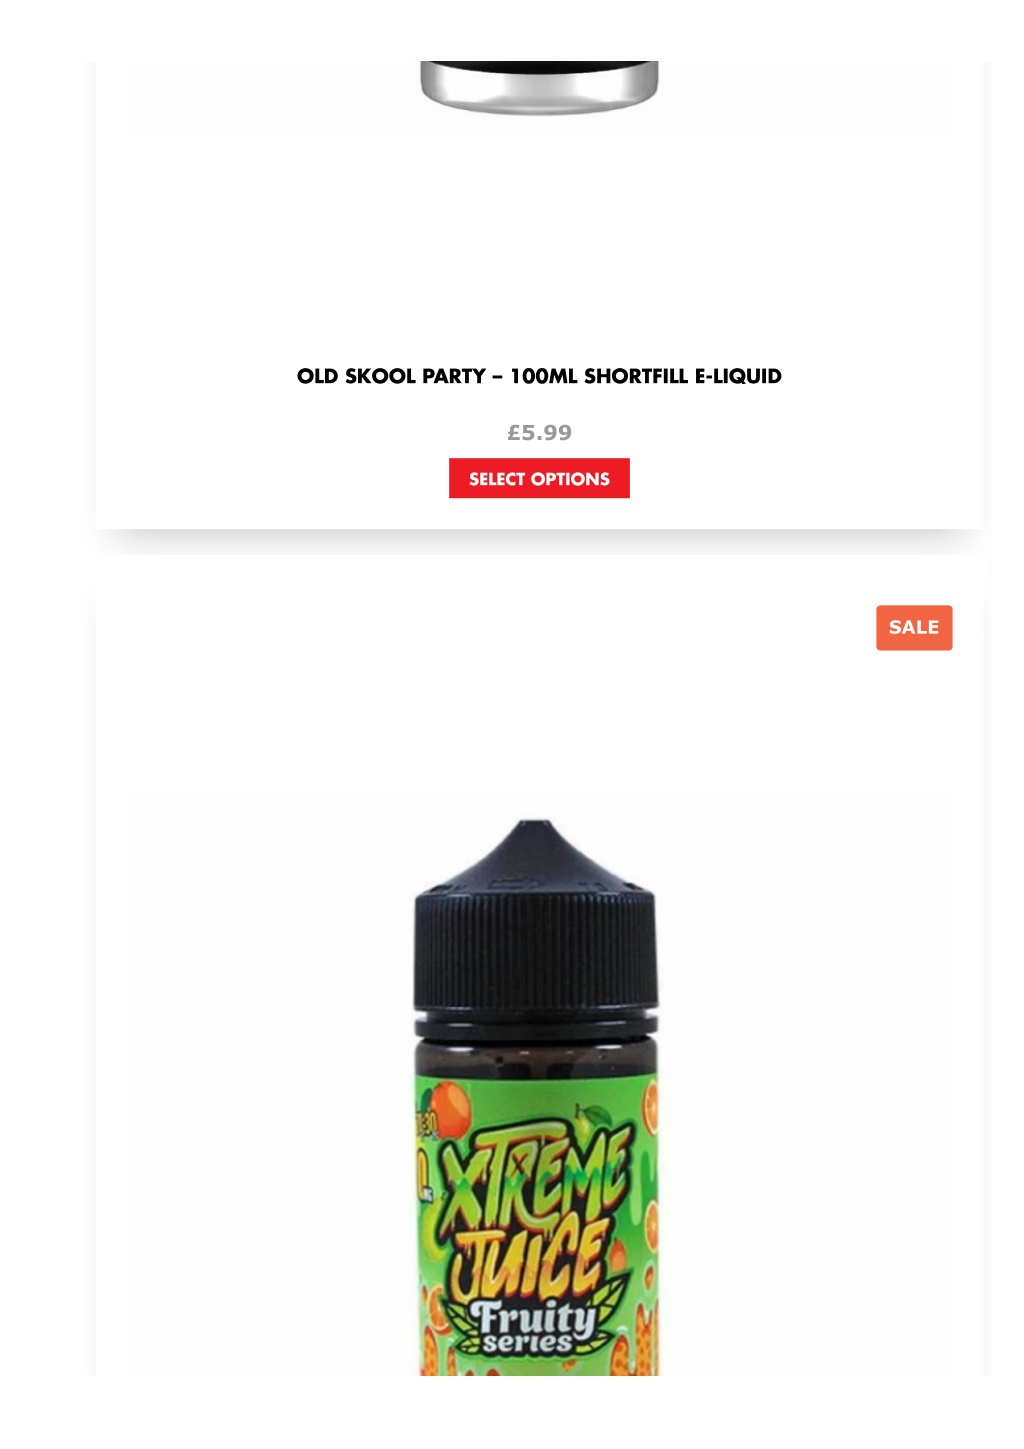Viewport: 1024px width, 1449px height.
Task: Click the orange SALE badge
Action: (914, 628)
